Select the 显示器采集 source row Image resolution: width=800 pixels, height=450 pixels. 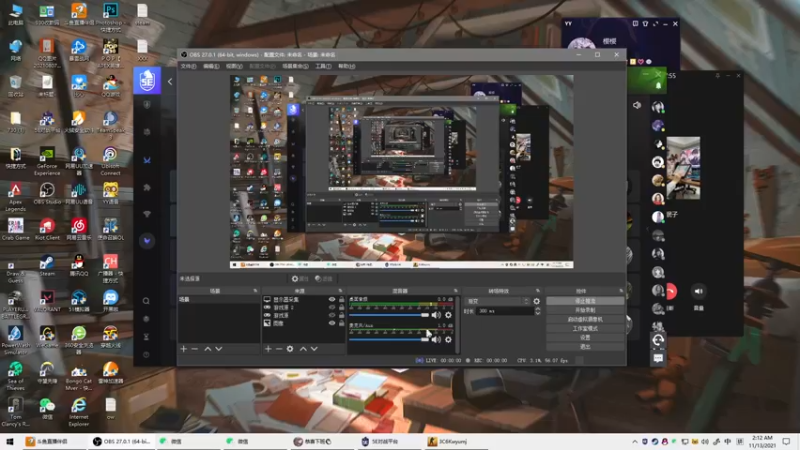(304, 299)
